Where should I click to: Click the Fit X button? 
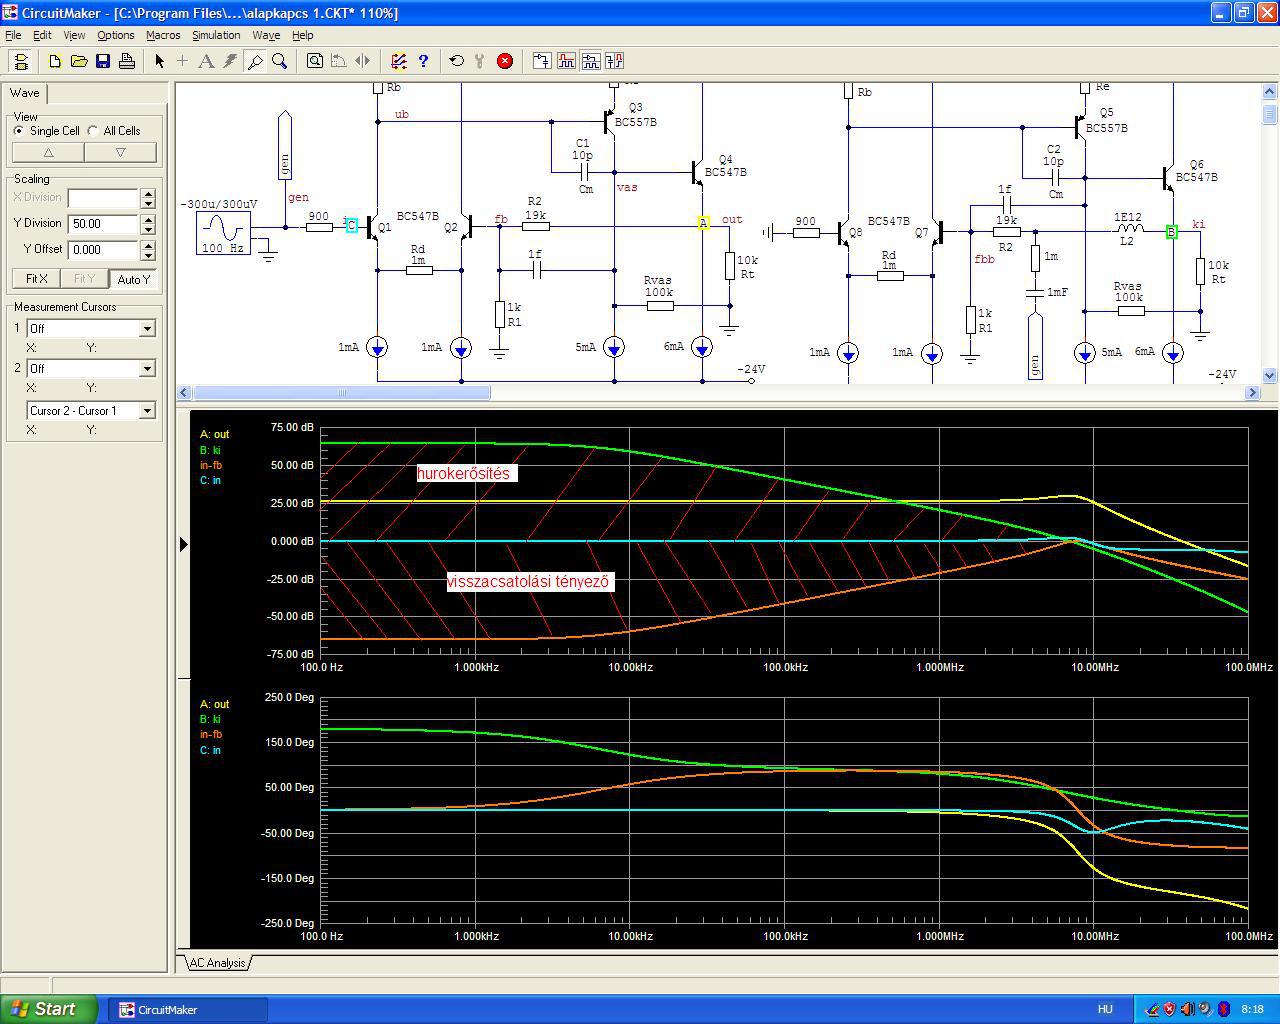click(36, 279)
